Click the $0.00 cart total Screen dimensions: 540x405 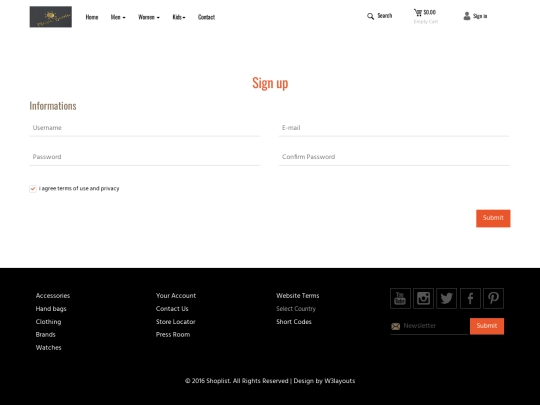(x=429, y=12)
